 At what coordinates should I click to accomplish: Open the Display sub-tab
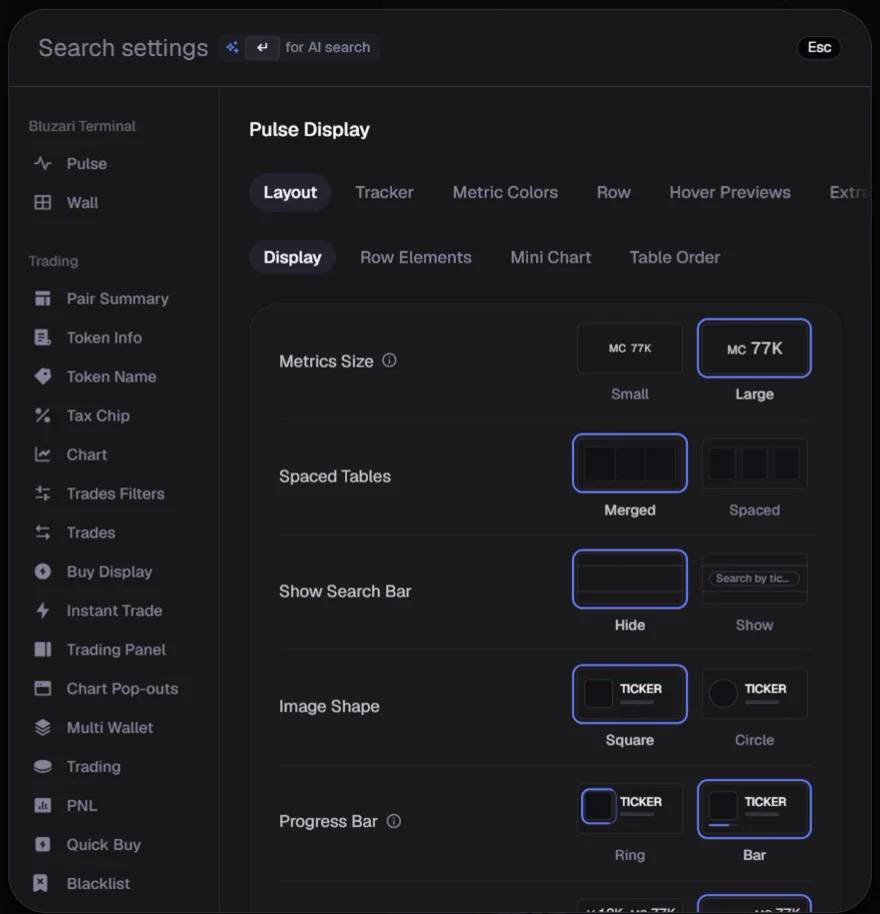point(293,257)
